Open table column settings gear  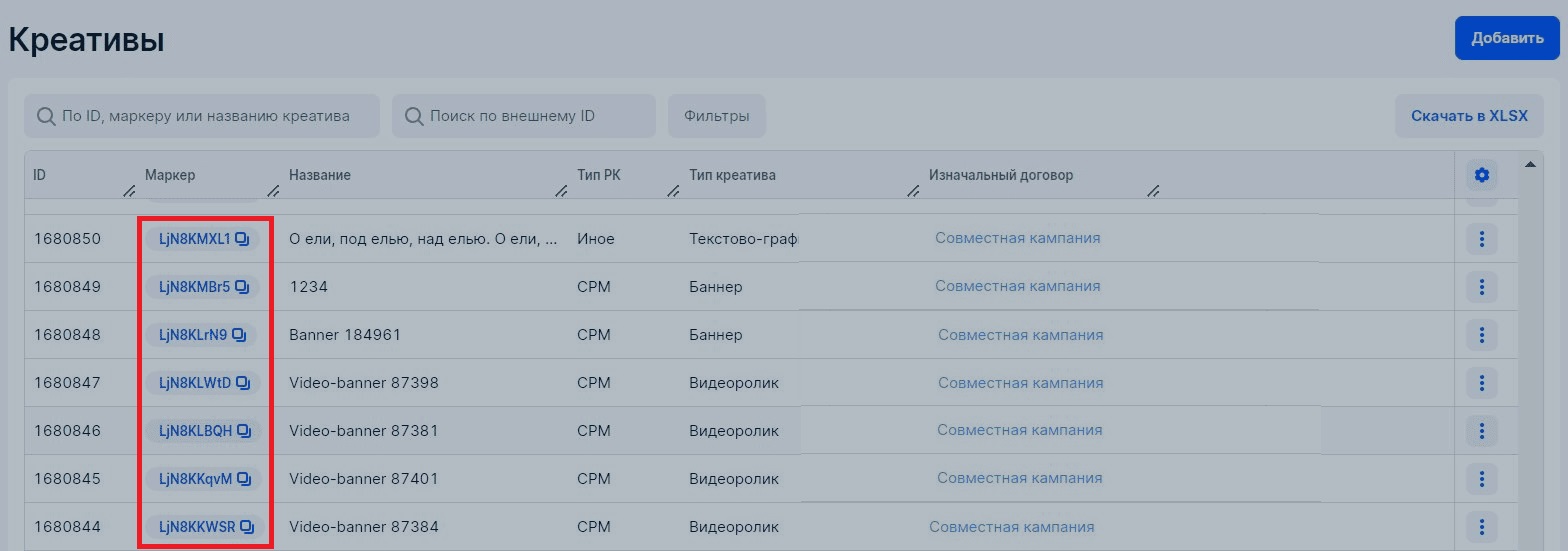coord(1481,176)
